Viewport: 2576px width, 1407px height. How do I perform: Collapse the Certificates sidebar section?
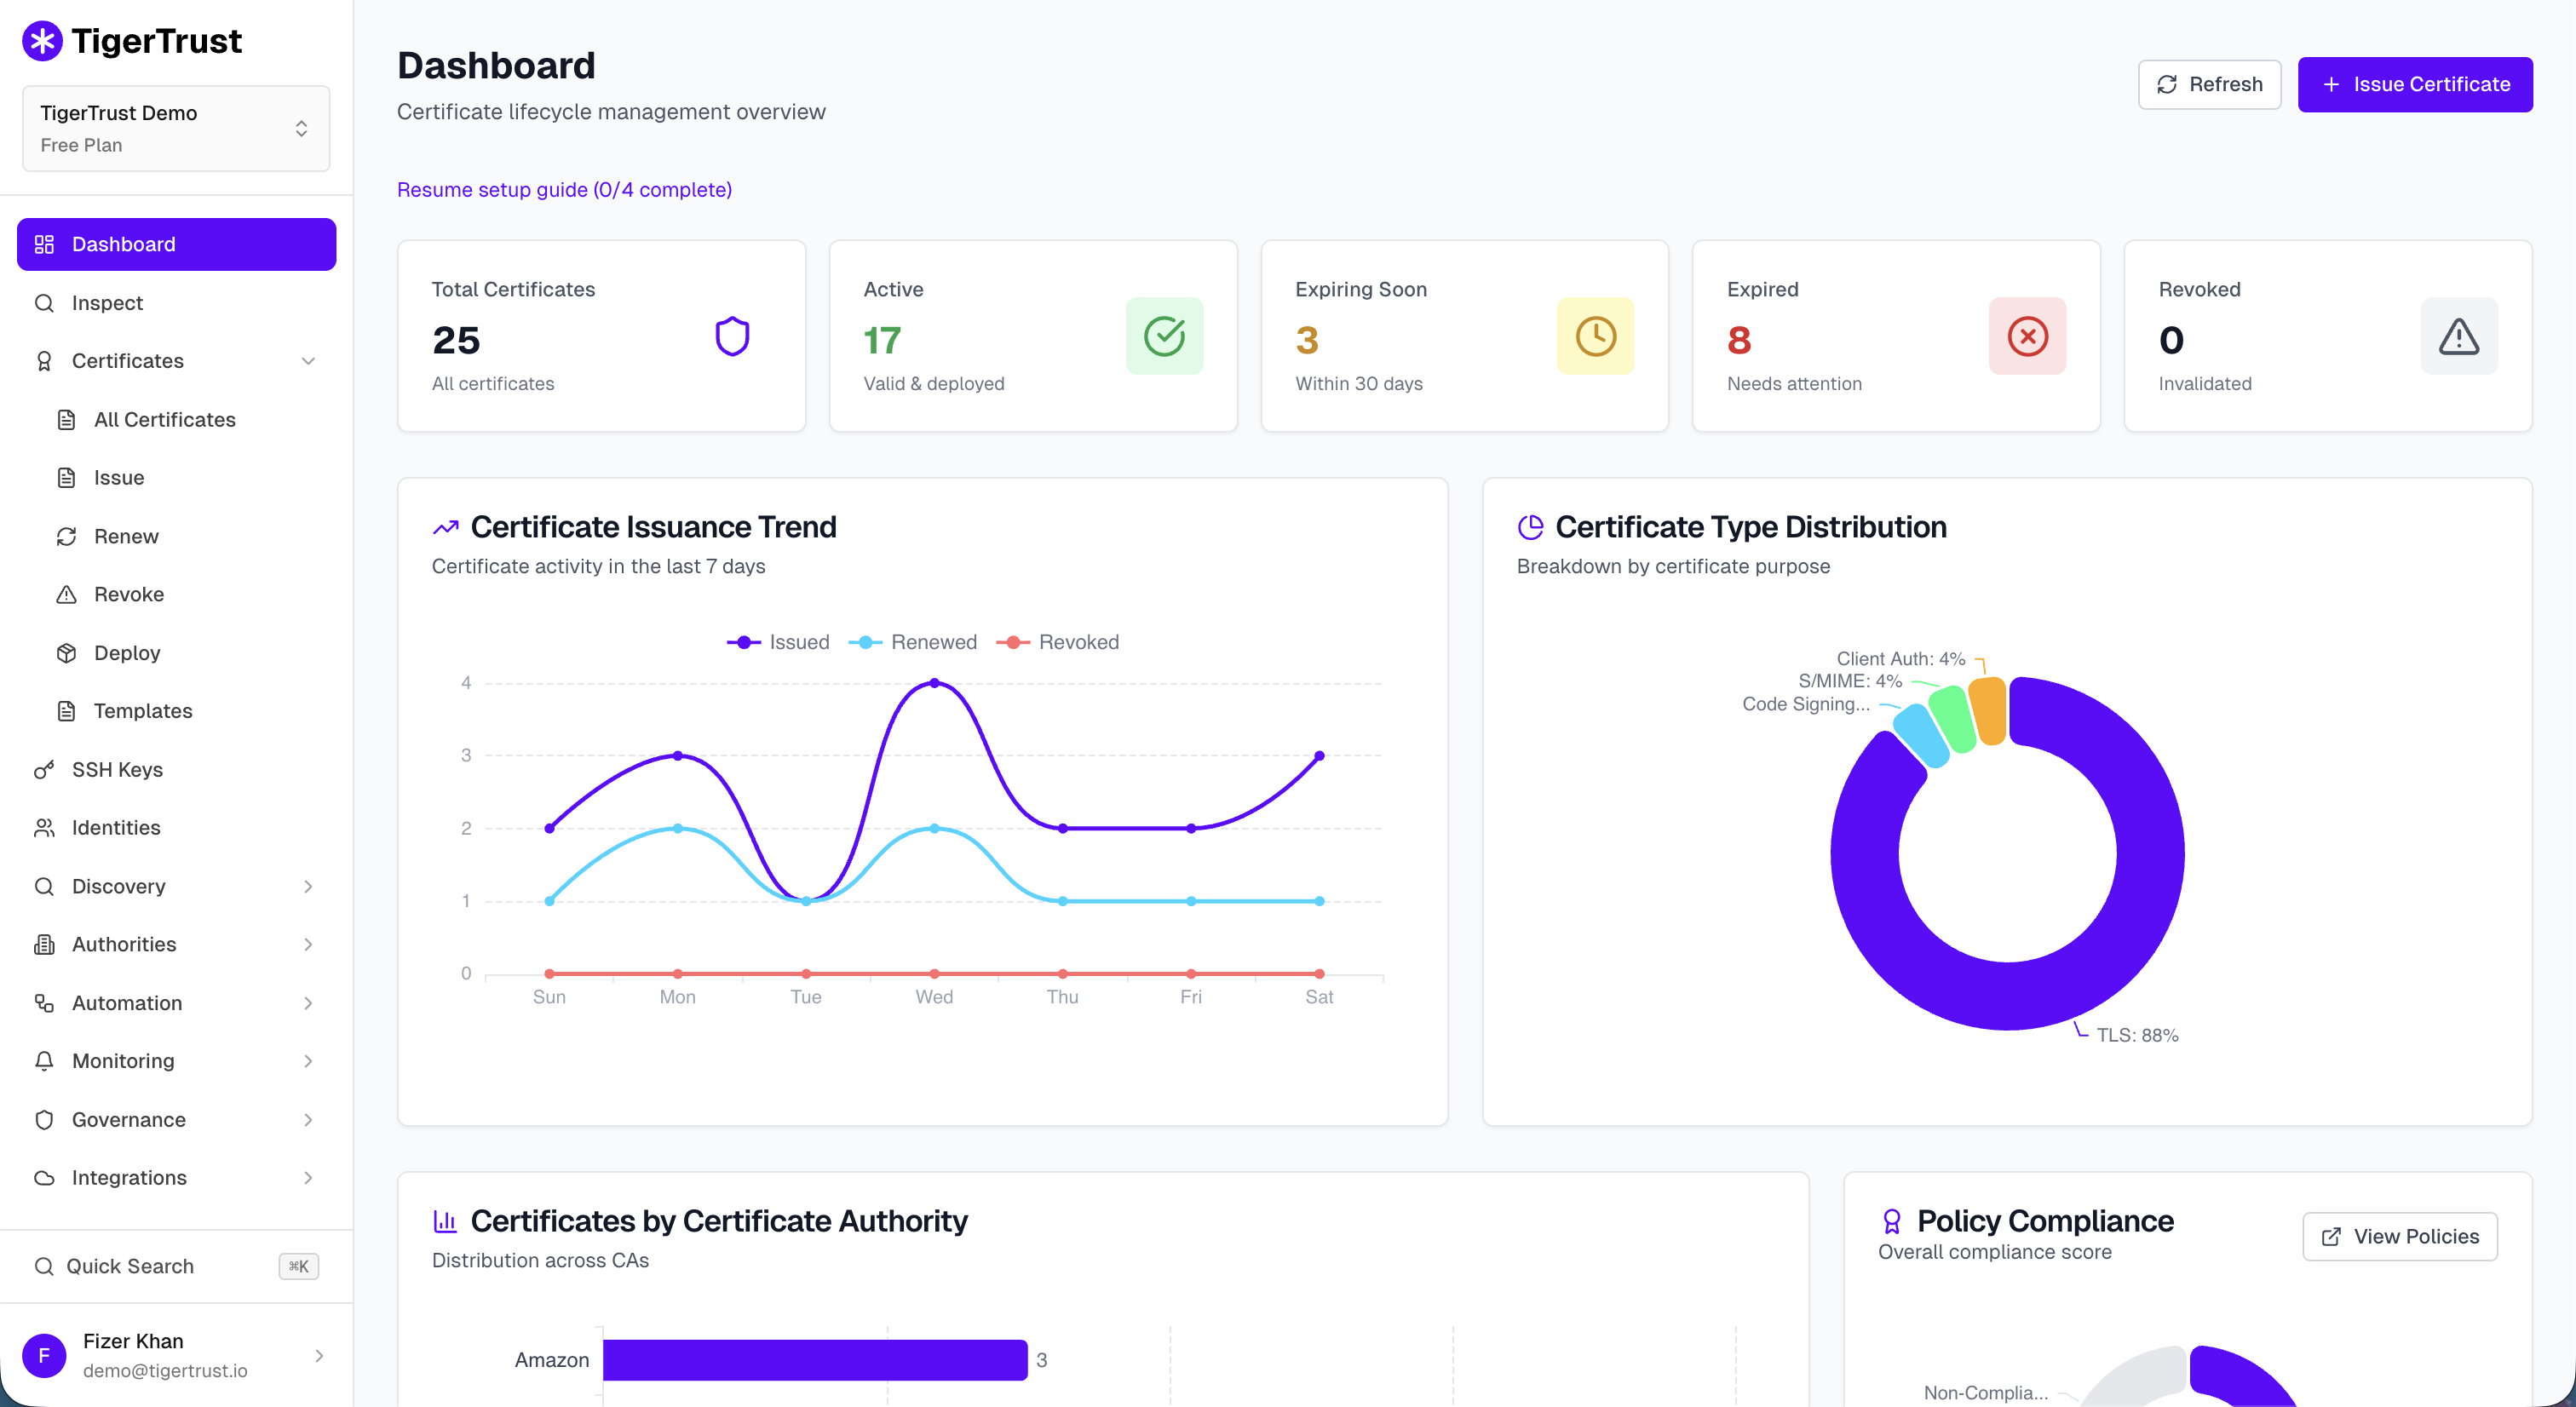[176, 361]
